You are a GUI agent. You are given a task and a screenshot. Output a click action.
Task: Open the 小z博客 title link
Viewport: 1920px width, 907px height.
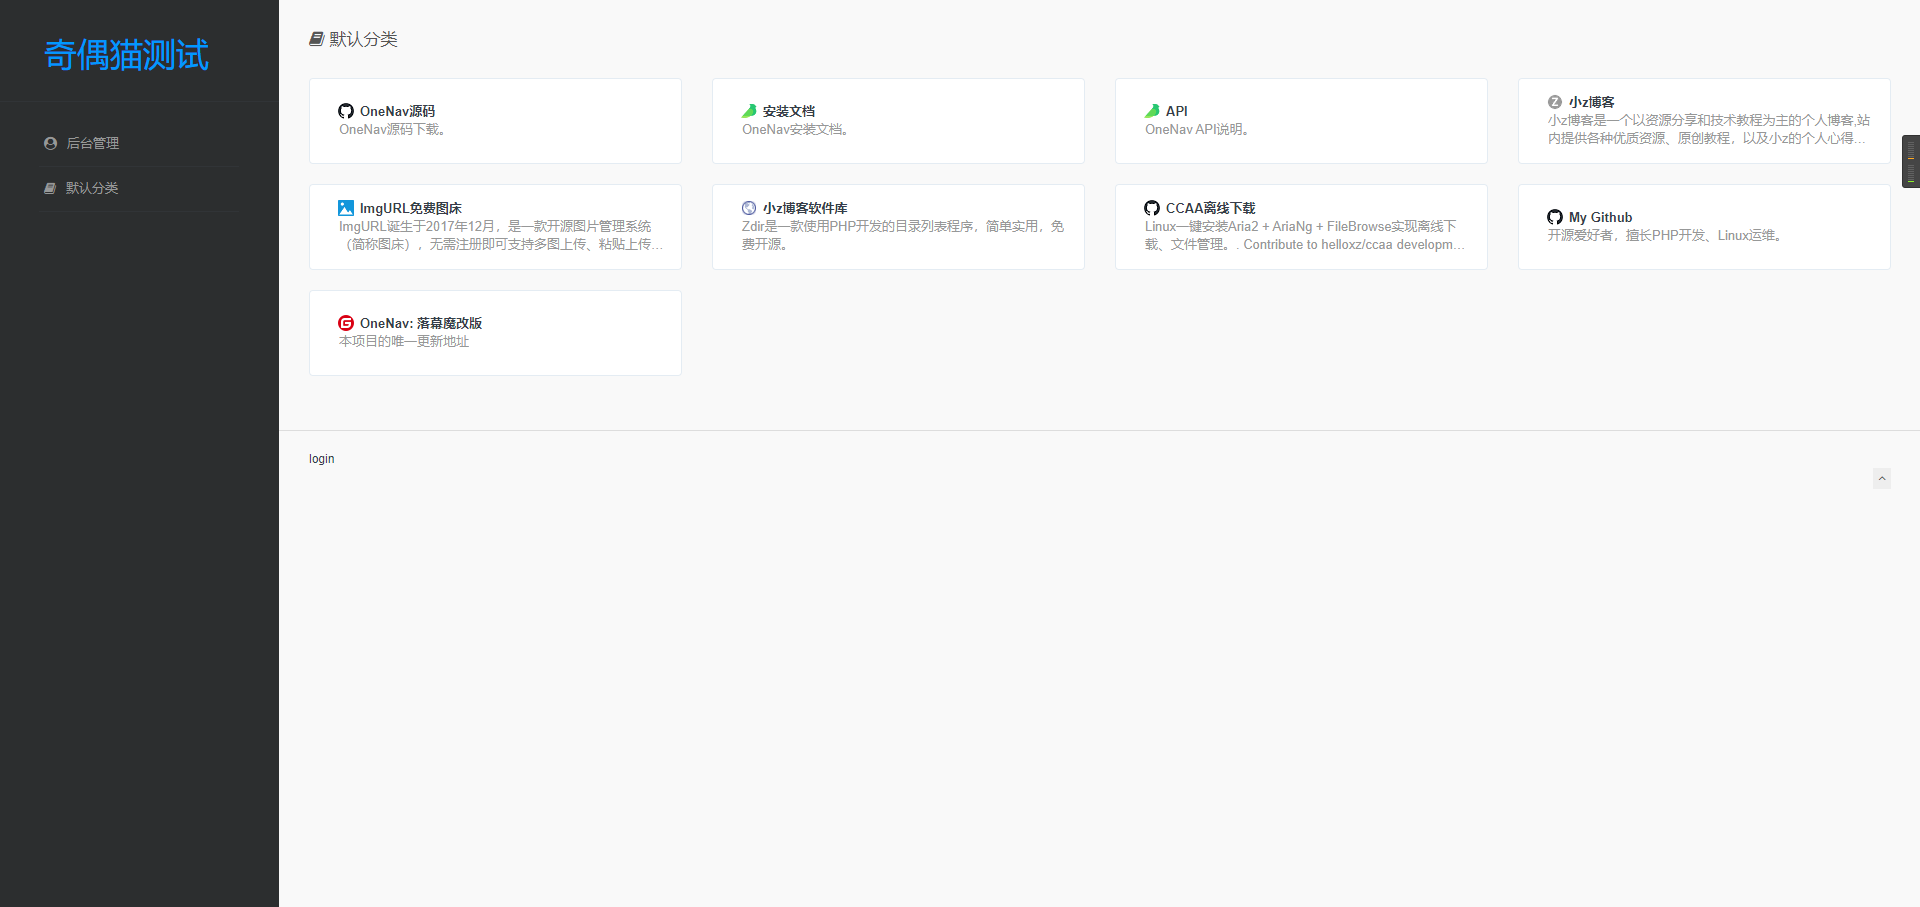(1592, 102)
